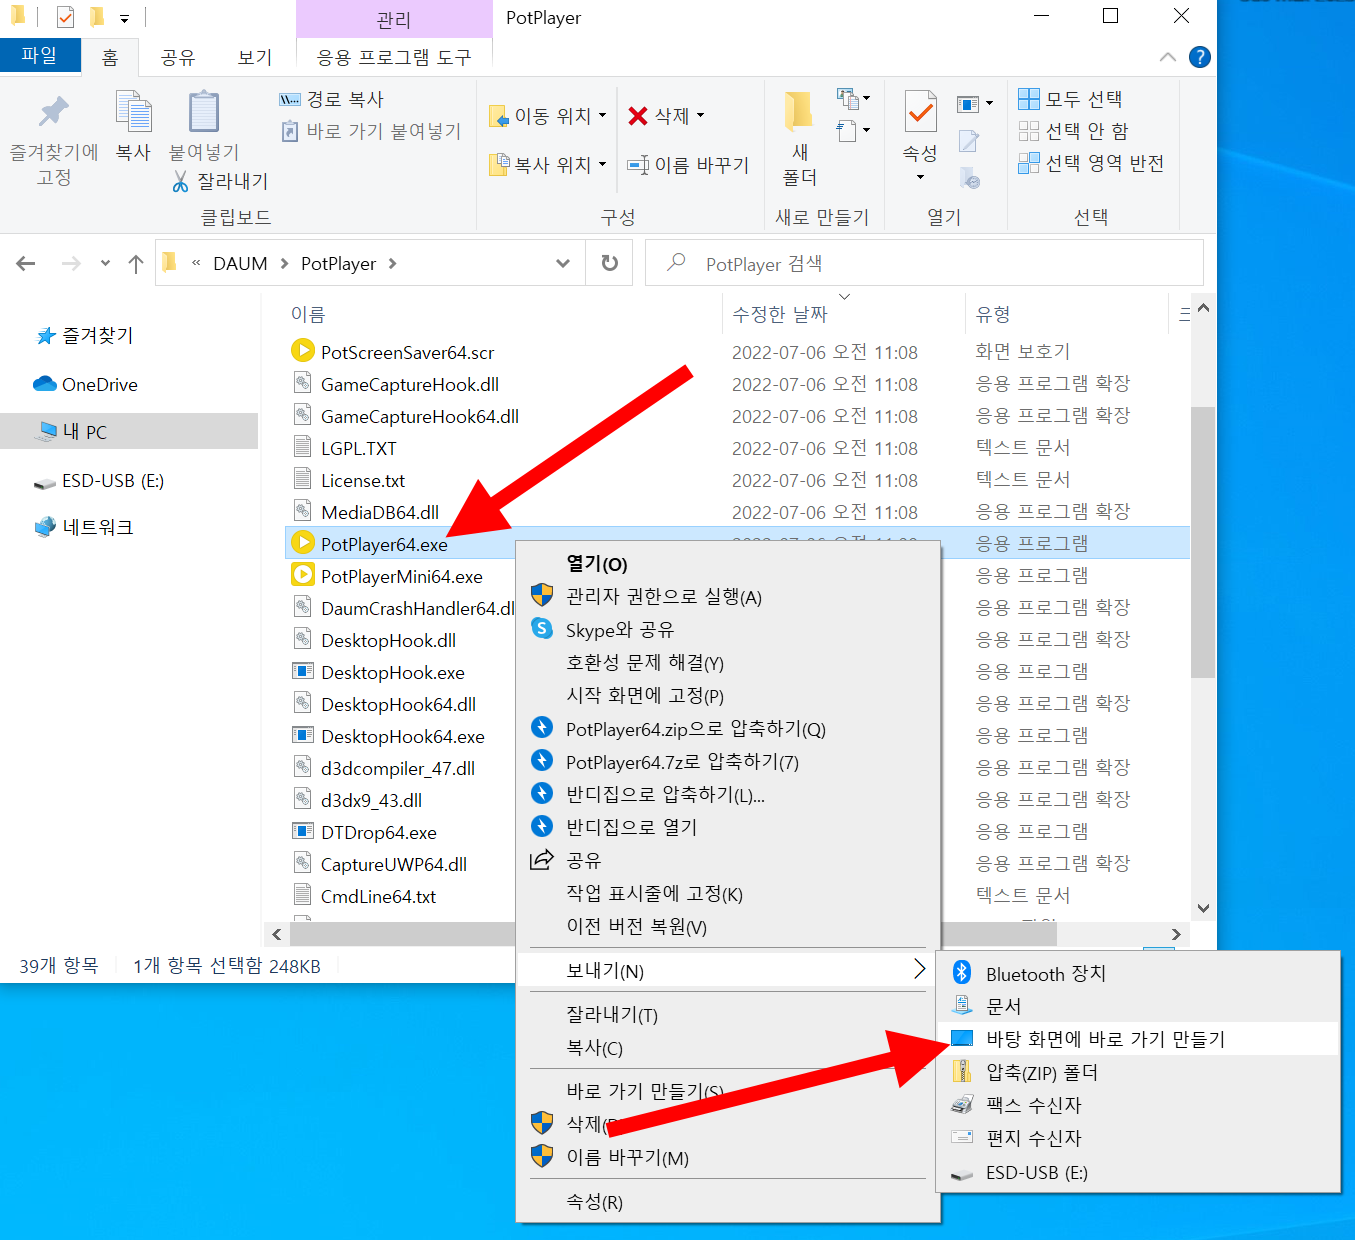
Task: Select This PC (내 PC) in sidebar
Action: pos(129,431)
